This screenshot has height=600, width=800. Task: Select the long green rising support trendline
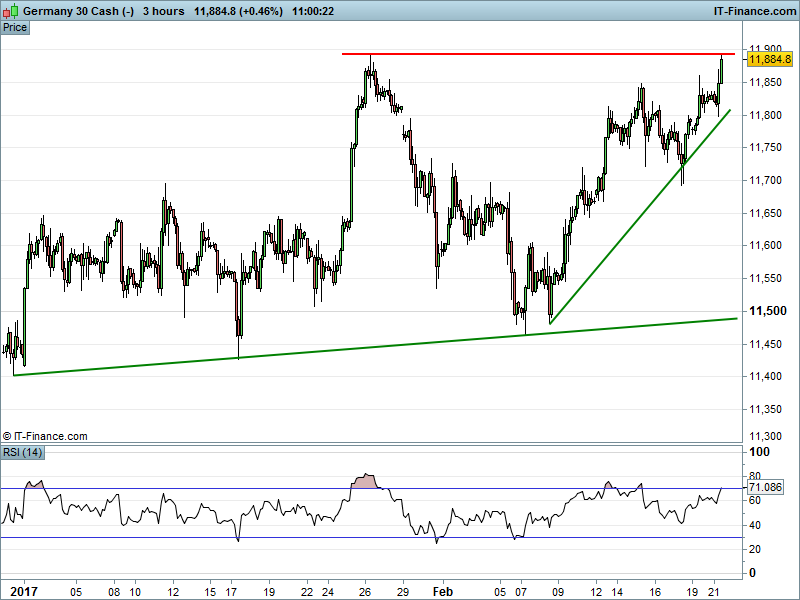coord(375,347)
